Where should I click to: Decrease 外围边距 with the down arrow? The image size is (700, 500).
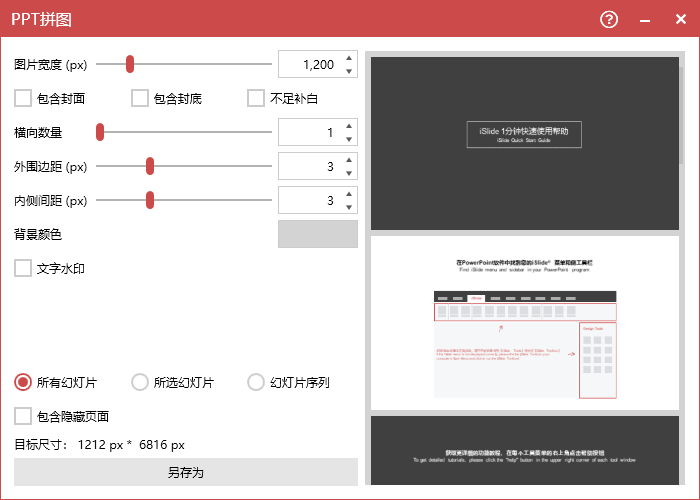tap(349, 173)
